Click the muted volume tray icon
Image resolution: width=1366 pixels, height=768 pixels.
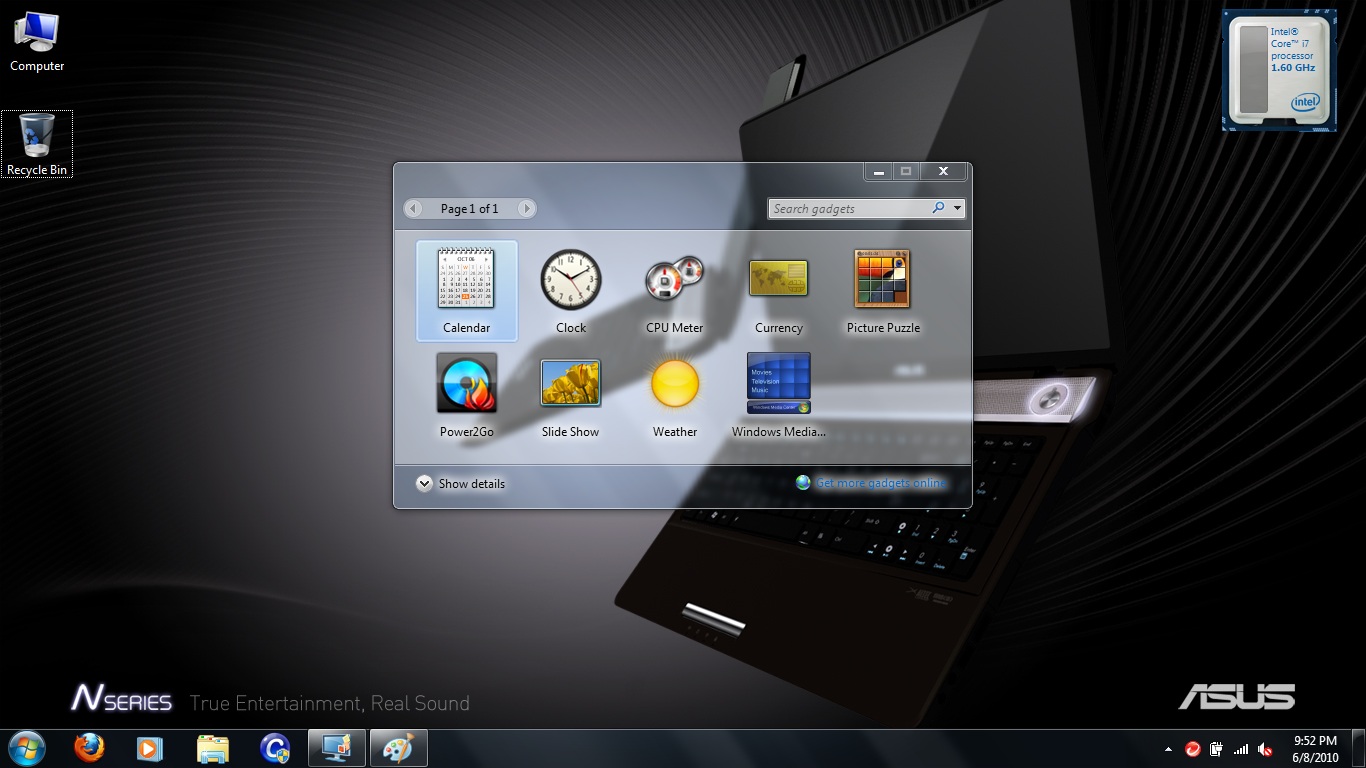click(x=1265, y=749)
